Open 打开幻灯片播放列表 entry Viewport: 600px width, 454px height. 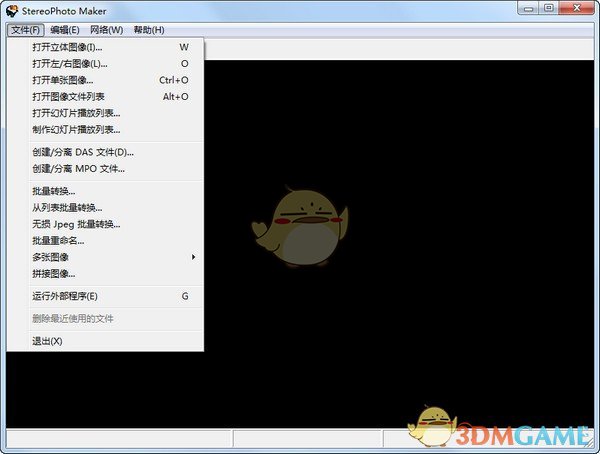point(76,113)
